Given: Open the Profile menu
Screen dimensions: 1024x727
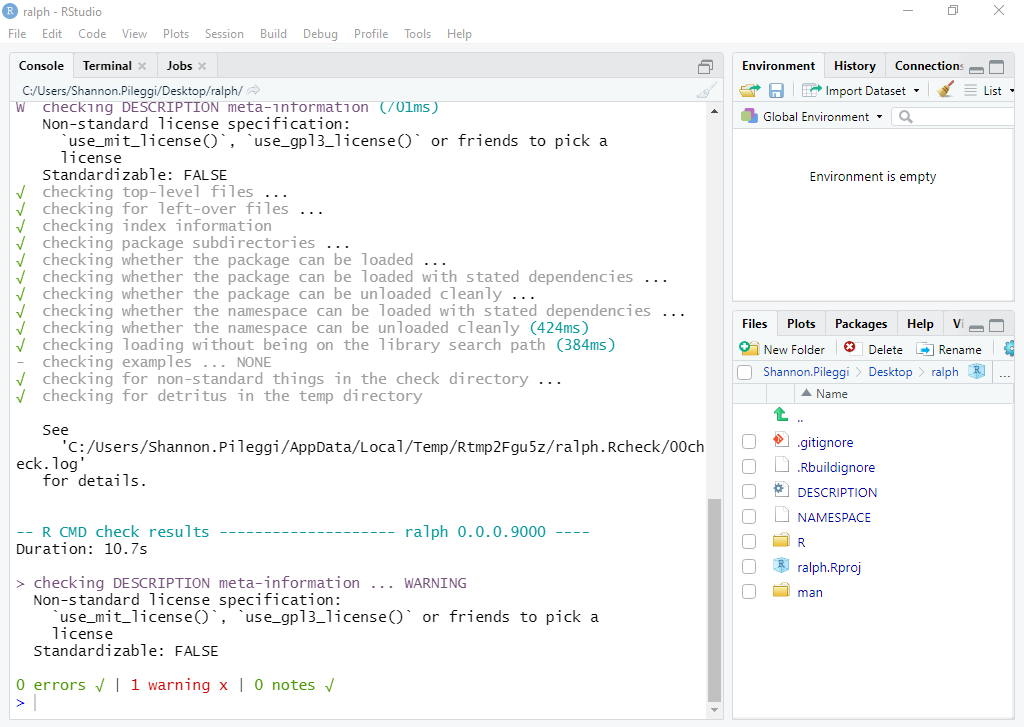Looking at the screenshot, I should tap(371, 34).
